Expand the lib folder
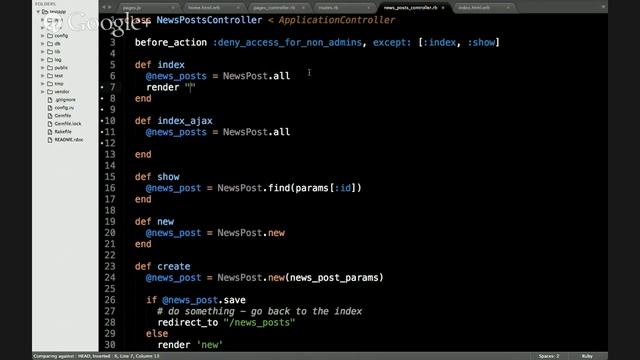Viewport: 640px width, 360px height. [x=42, y=52]
